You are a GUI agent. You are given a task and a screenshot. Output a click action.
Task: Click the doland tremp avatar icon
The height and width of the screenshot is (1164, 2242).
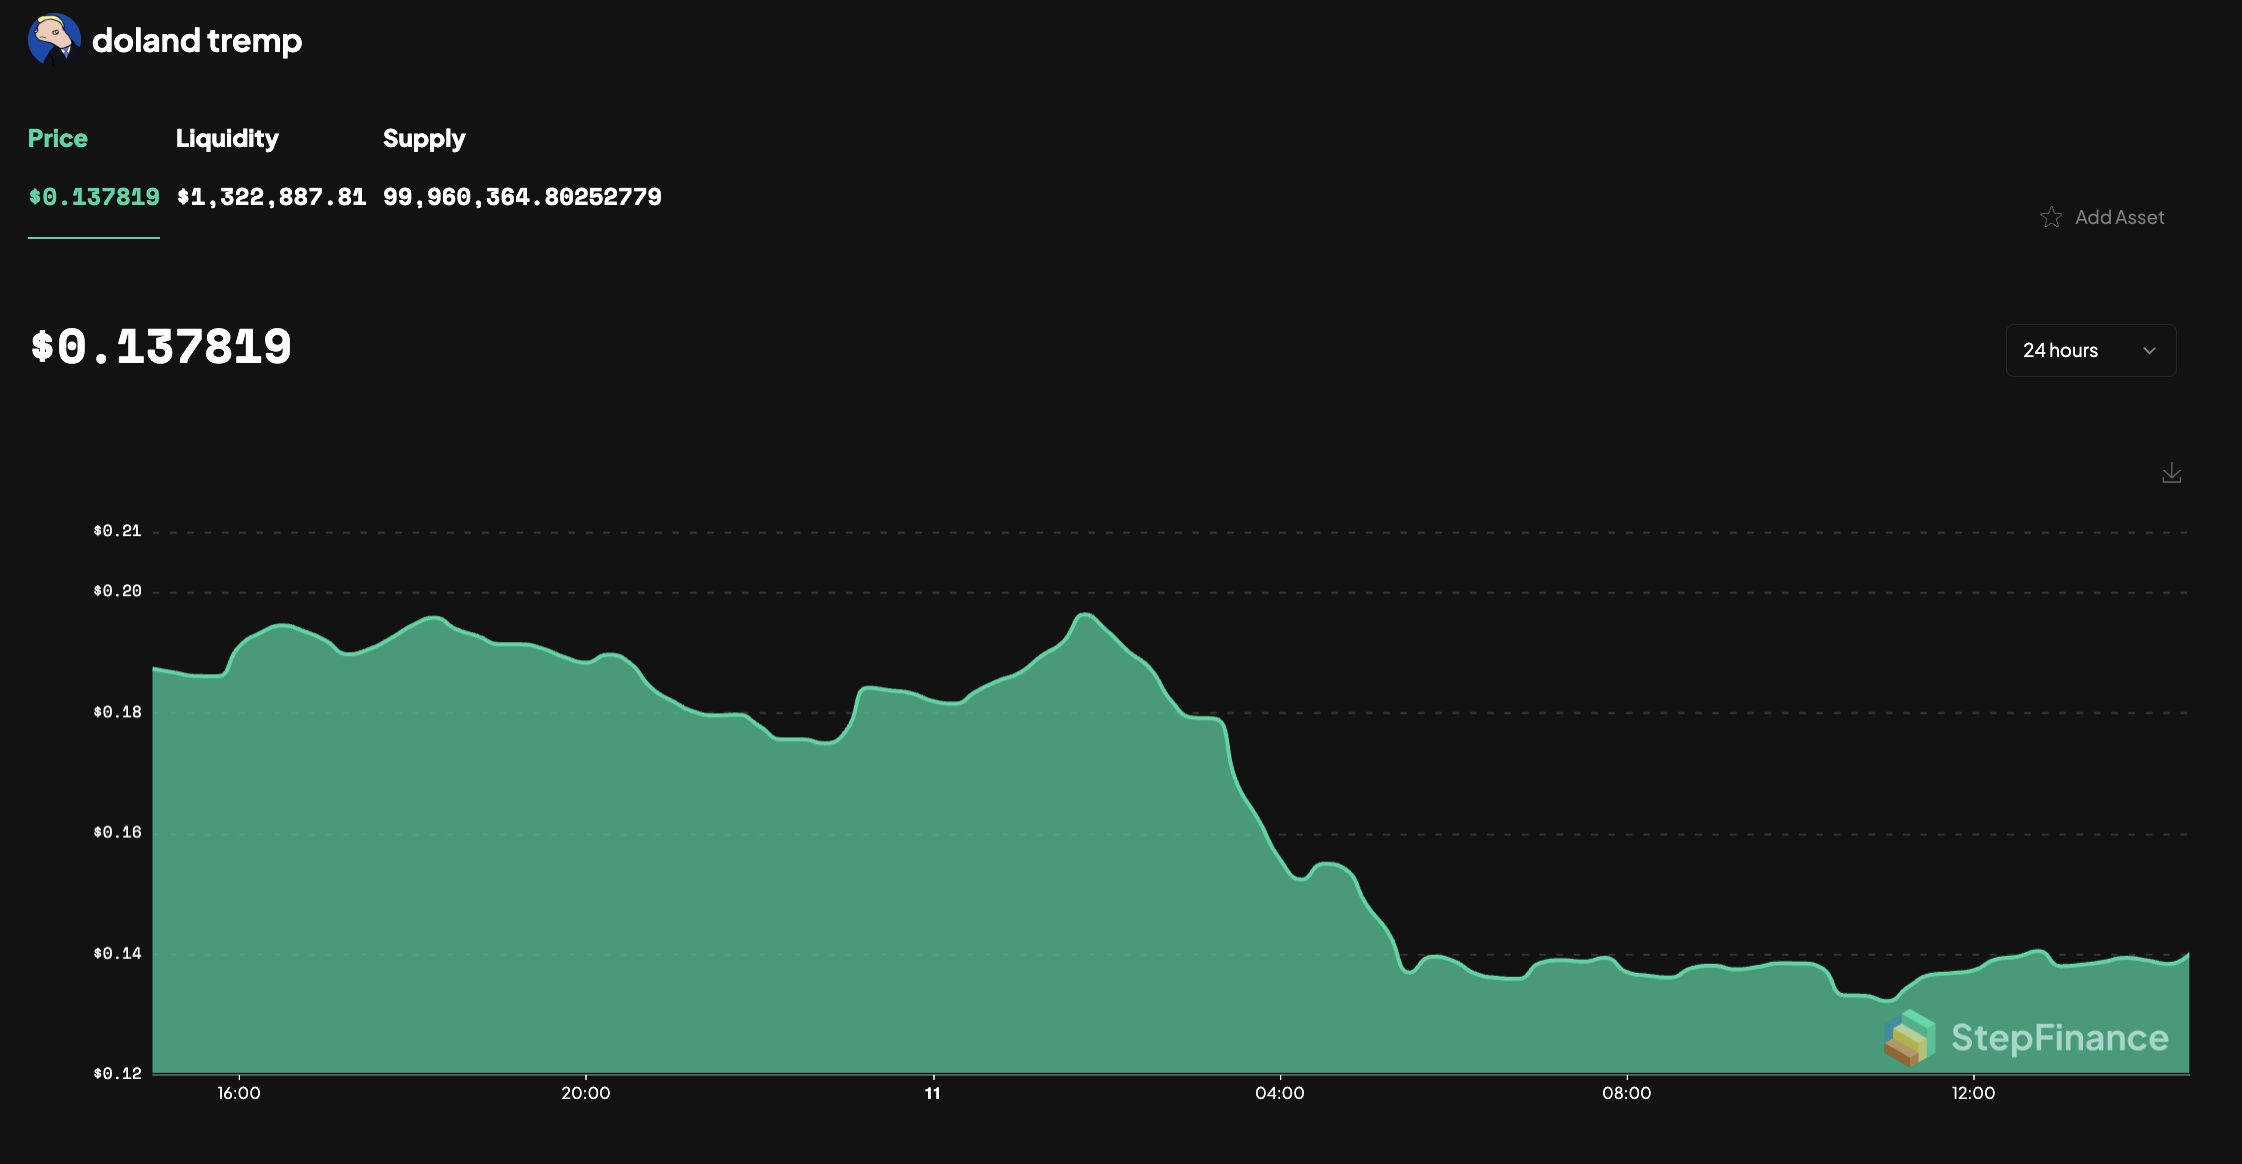[53, 40]
